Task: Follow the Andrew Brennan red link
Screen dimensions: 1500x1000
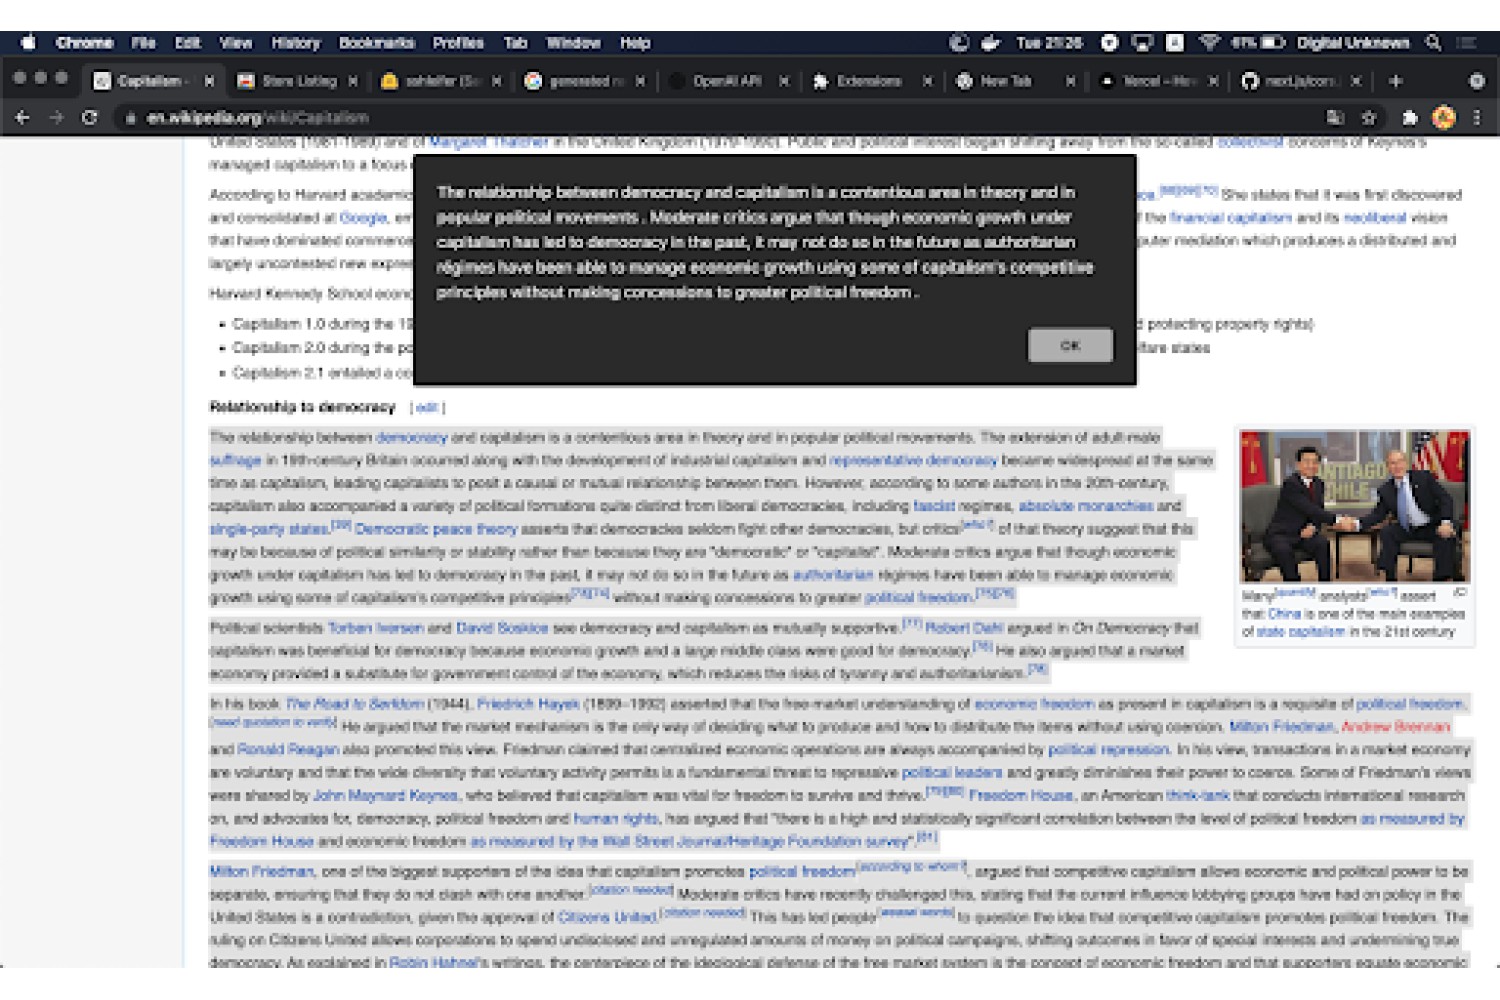Action: pyautogui.click(x=1395, y=727)
